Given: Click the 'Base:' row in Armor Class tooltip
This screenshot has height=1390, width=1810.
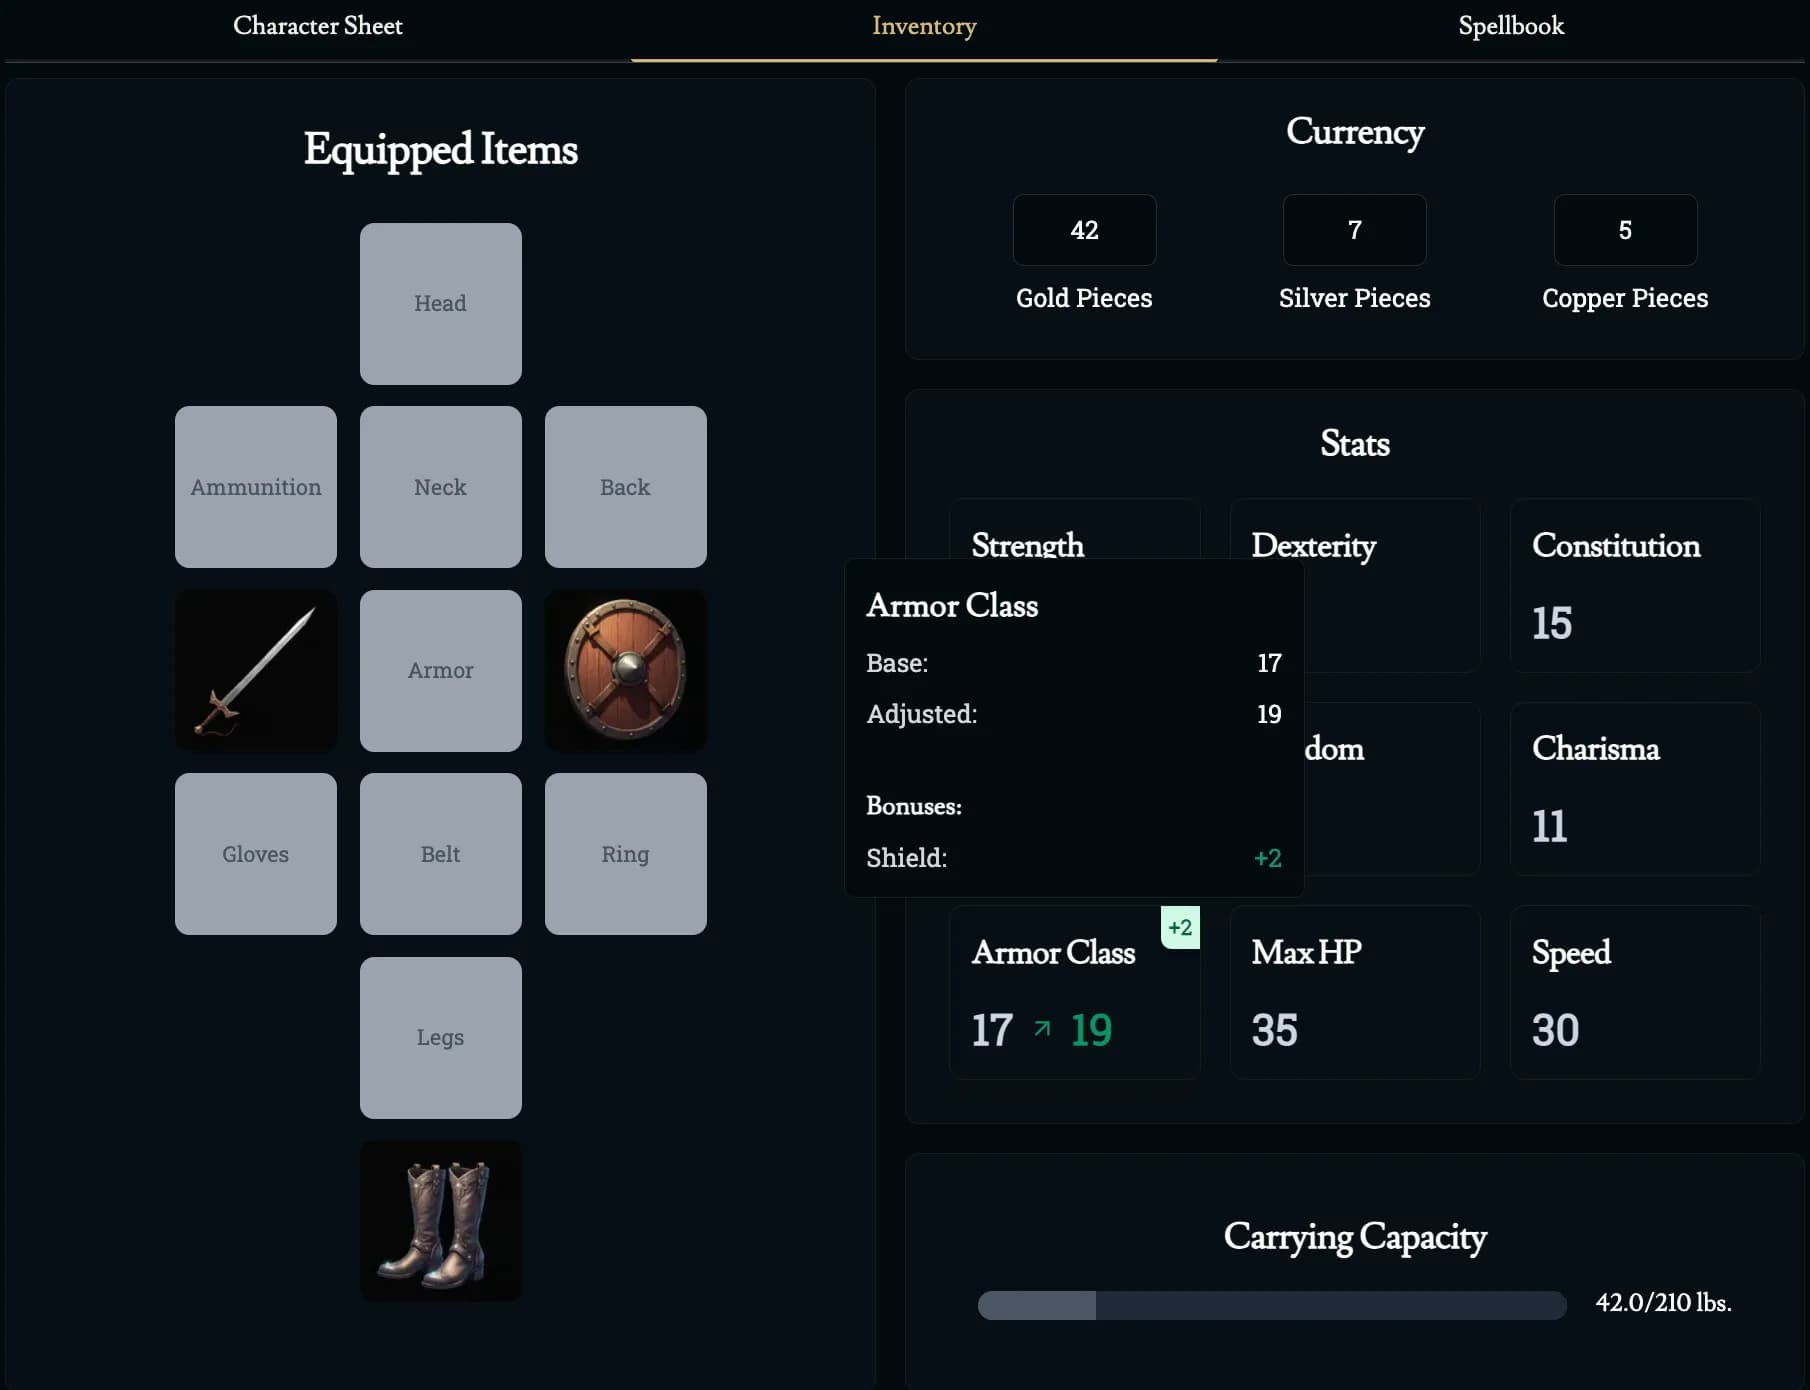Looking at the screenshot, I should (1074, 663).
